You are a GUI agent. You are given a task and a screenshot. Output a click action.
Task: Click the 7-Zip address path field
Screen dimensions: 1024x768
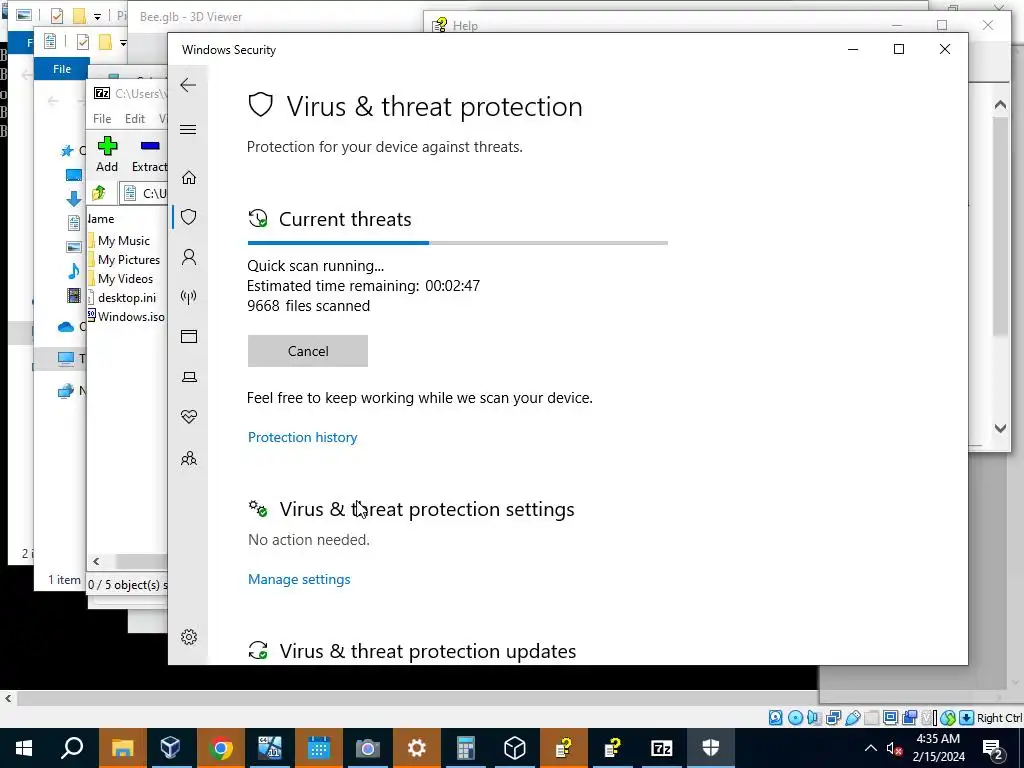point(144,193)
